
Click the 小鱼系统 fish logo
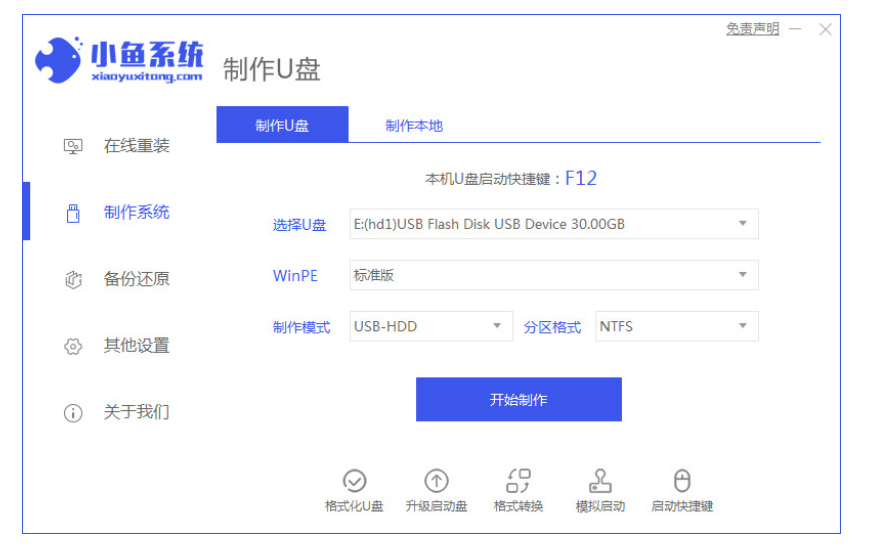pos(58,61)
